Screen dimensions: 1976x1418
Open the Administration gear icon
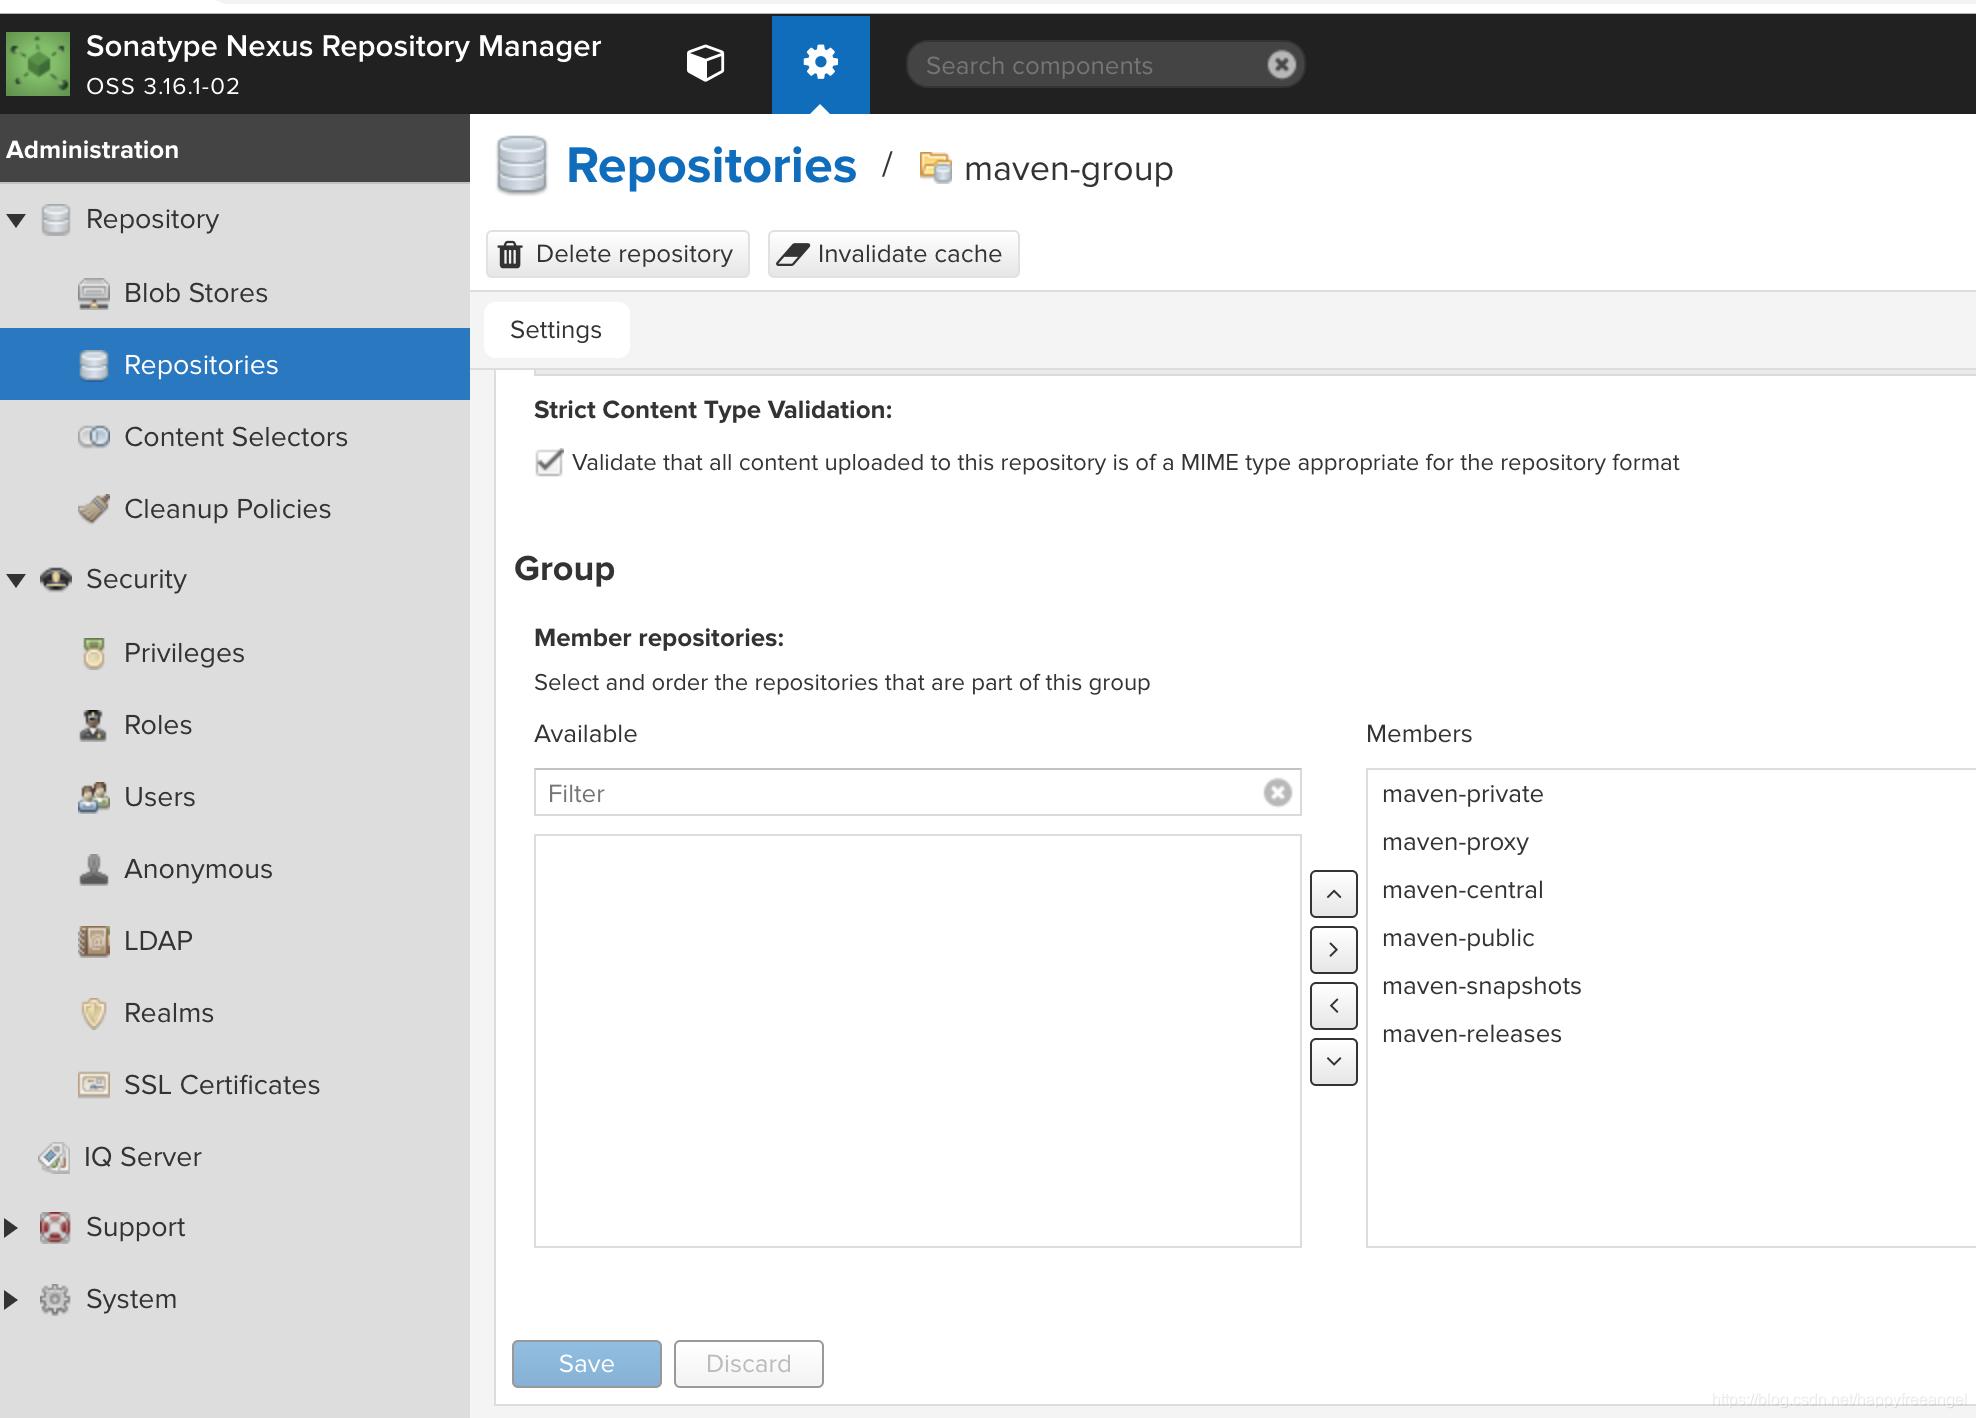click(x=820, y=63)
